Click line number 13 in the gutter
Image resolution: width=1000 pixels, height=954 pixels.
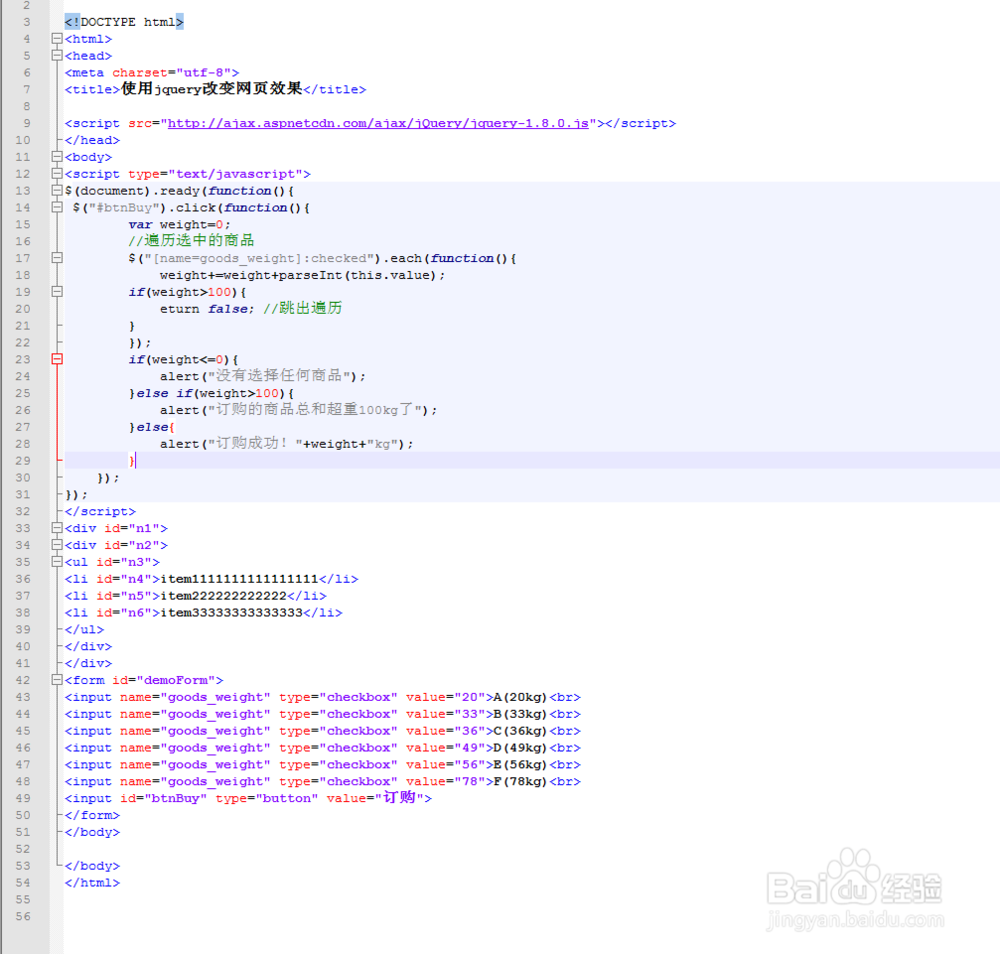[x=23, y=191]
